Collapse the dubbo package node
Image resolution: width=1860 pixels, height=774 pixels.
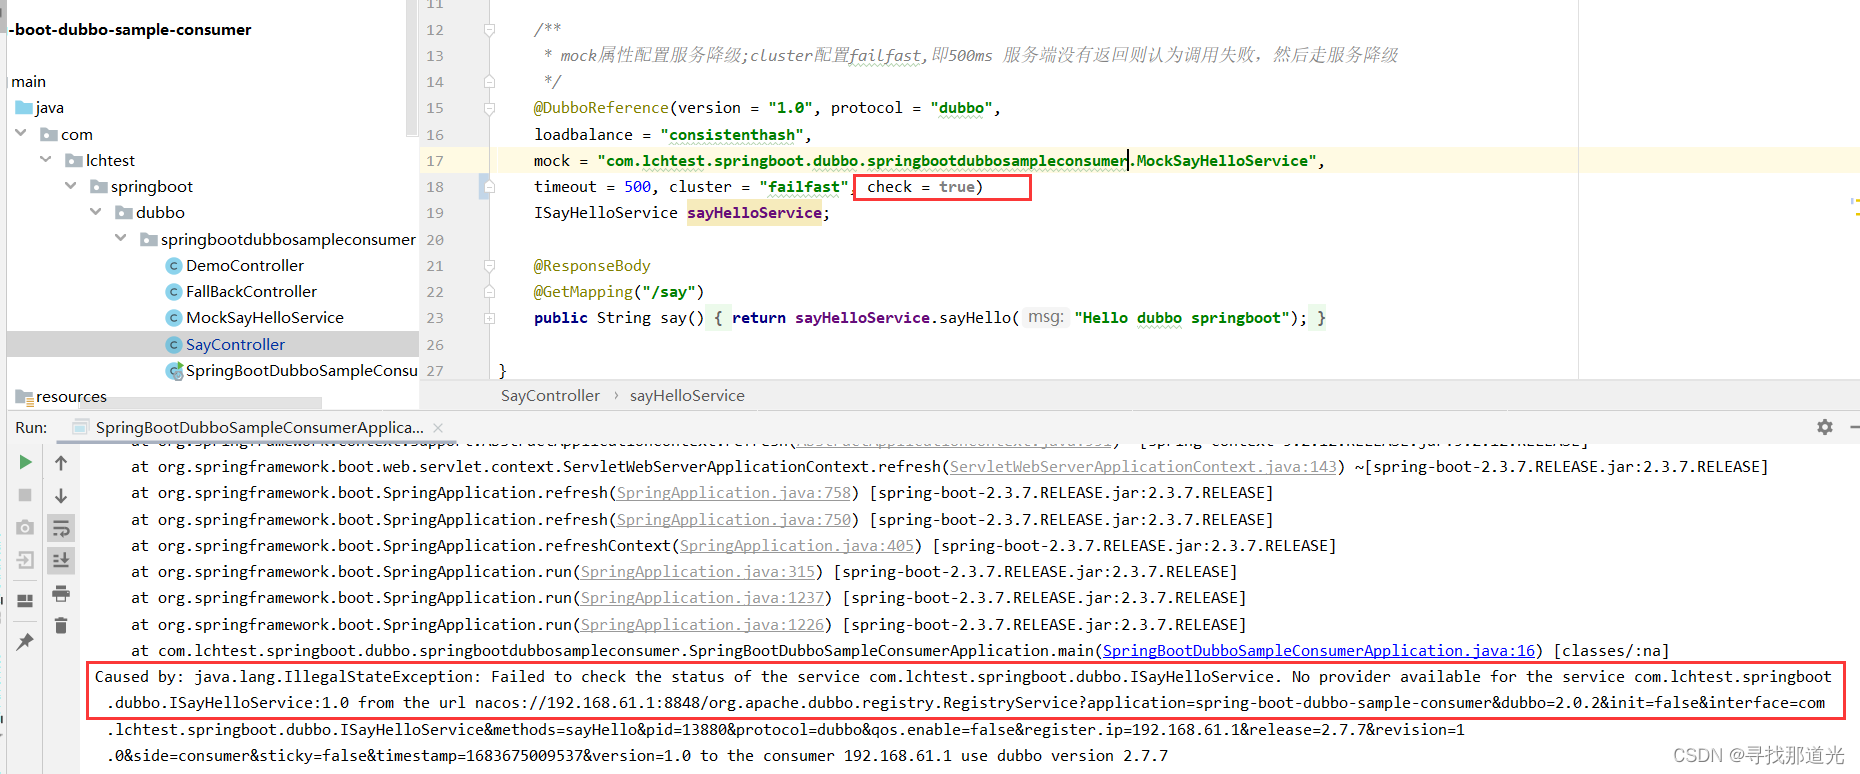pyautogui.click(x=96, y=211)
